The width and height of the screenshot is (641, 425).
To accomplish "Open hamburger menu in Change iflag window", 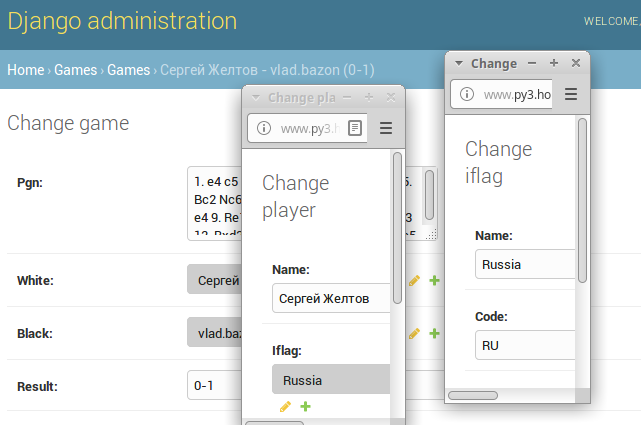I will 571,94.
